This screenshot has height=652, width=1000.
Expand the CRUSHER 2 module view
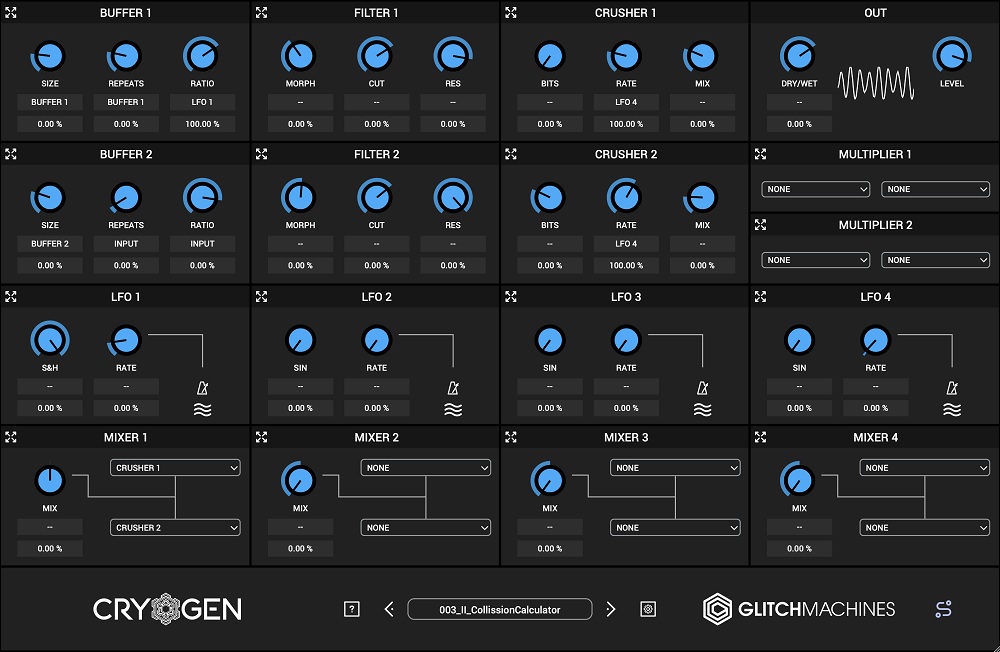(x=511, y=154)
